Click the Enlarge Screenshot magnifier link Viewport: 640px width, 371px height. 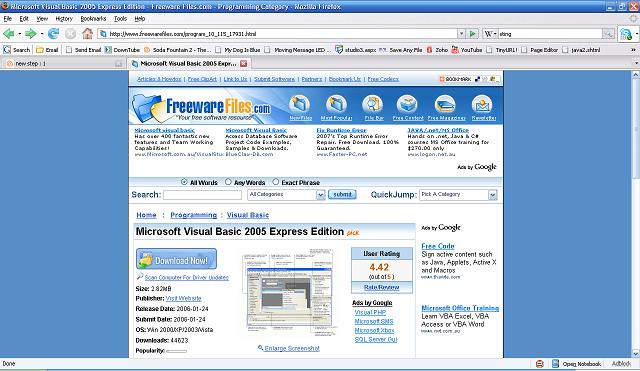coord(289,348)
